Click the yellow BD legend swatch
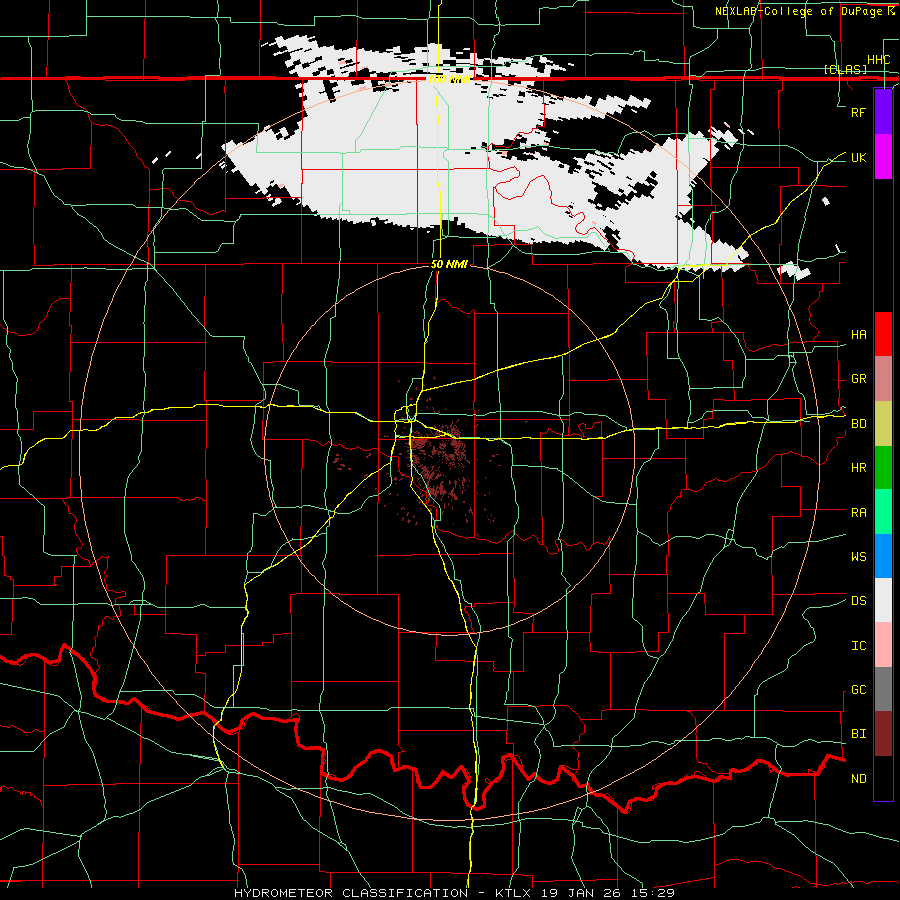900x900 pixels. (x=883, y=423)
